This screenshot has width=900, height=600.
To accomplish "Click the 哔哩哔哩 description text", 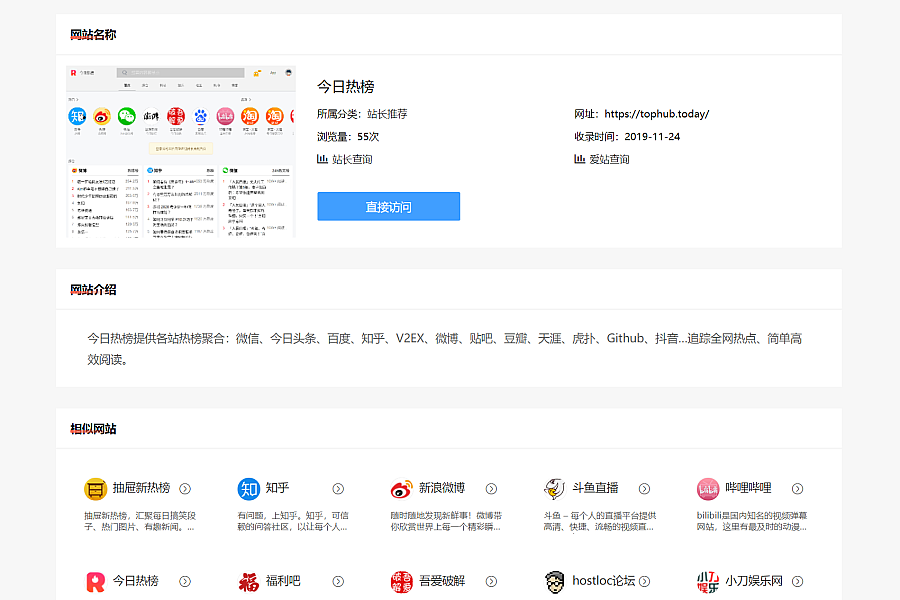I will click(x=752, y=521).
